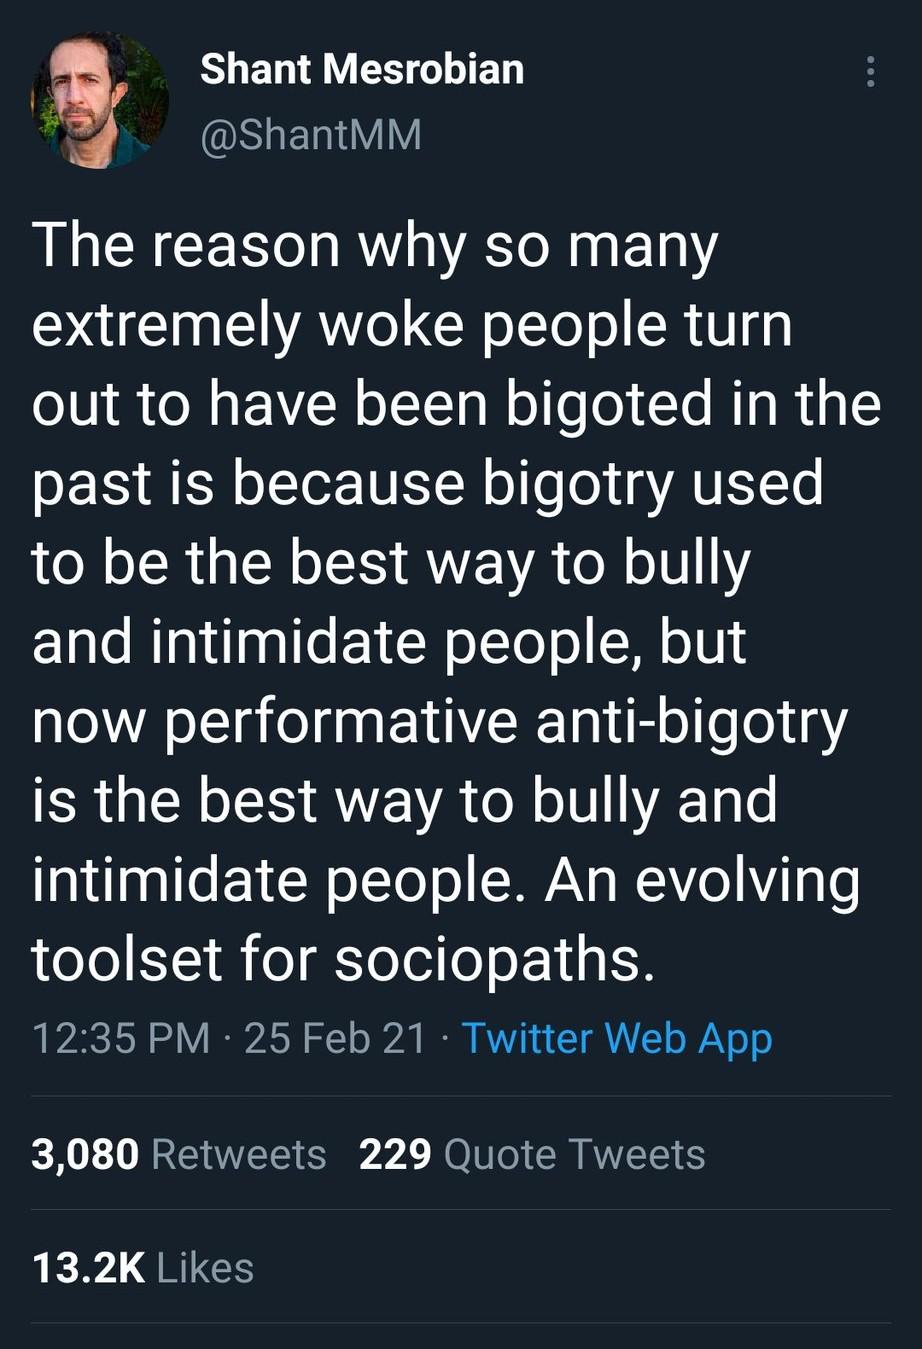The image size is (922, 1349).
Task: Open the 229 Quote Tweets page
Action: pyautogui.click(x=394, y=1153)
